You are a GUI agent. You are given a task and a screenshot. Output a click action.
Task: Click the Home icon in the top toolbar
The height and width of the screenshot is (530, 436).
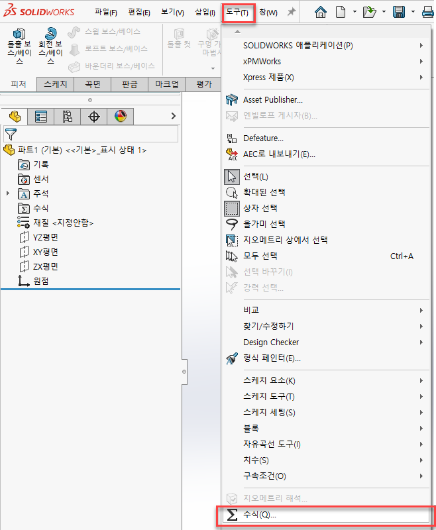[x=320, y=12]
